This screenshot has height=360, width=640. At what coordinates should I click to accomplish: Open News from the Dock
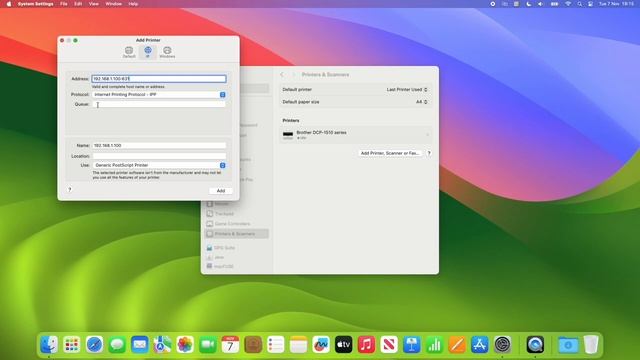coord(389,344)
